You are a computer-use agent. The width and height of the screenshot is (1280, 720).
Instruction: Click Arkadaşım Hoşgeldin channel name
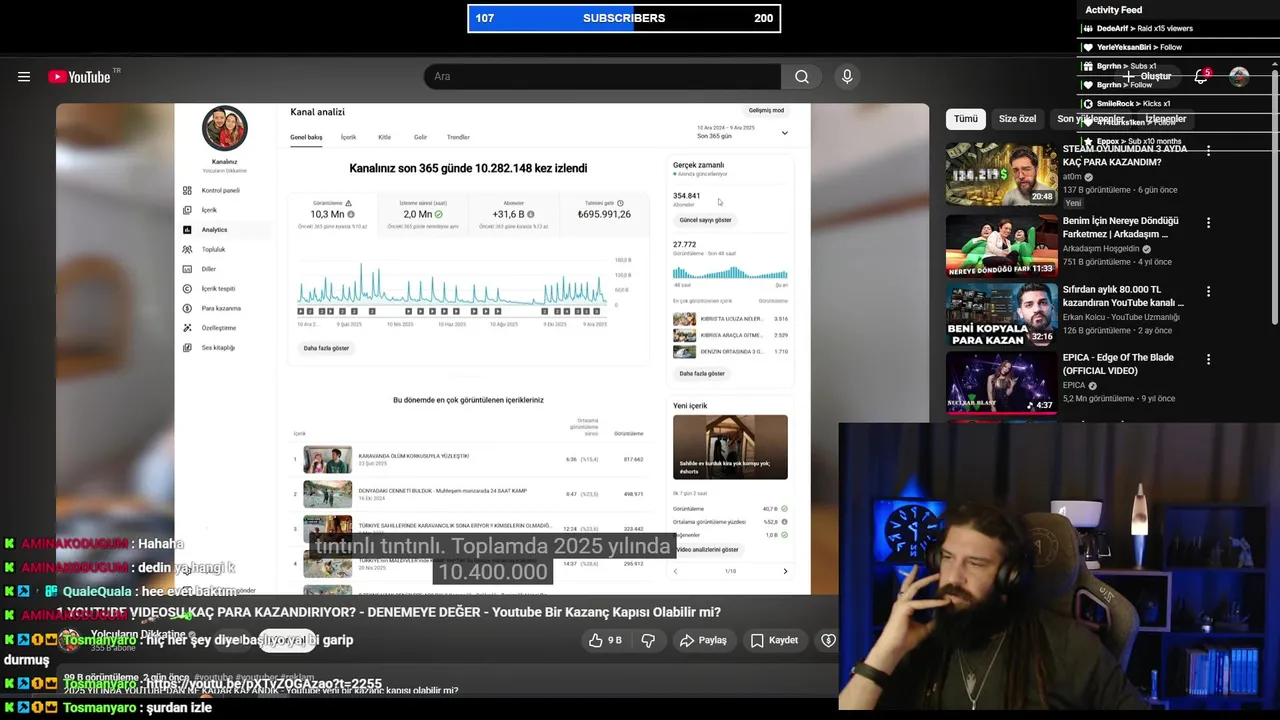click(x=1101, y=249)
